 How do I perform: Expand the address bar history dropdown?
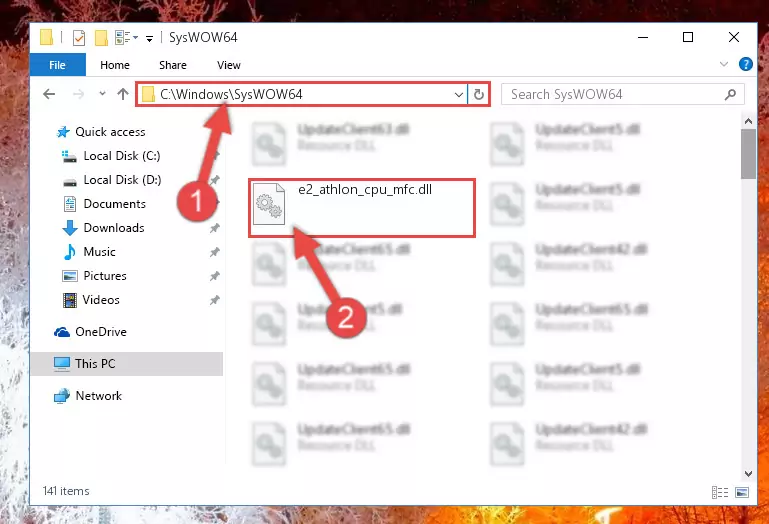459,94
